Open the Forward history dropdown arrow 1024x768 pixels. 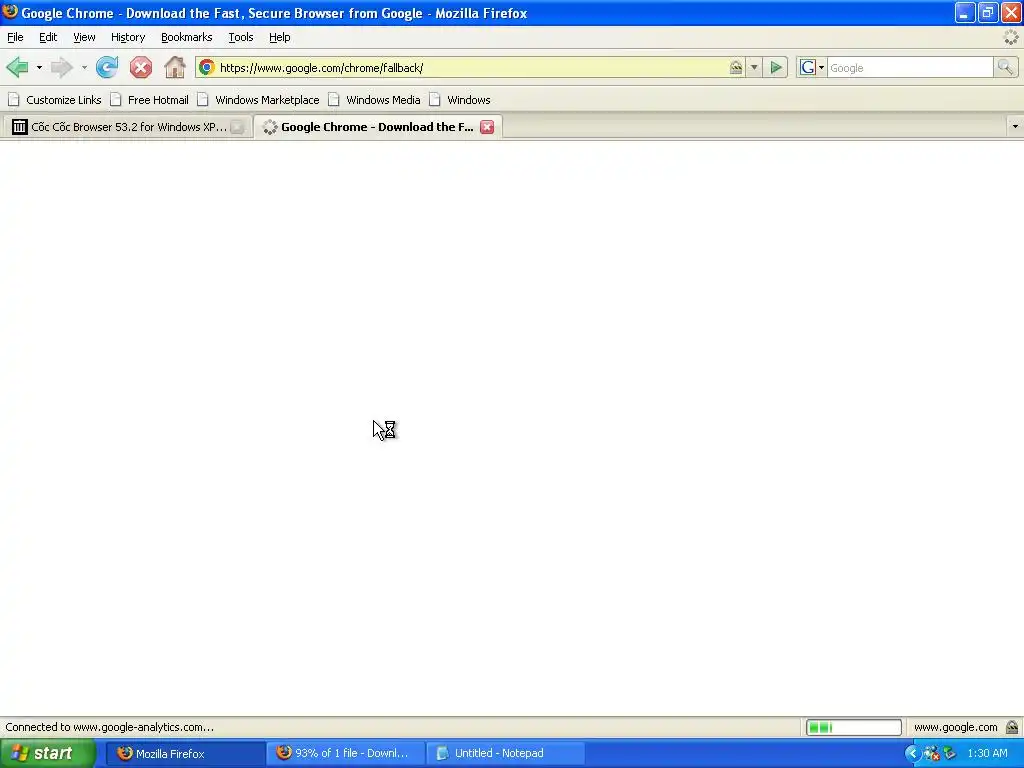(x=84, y=67)
